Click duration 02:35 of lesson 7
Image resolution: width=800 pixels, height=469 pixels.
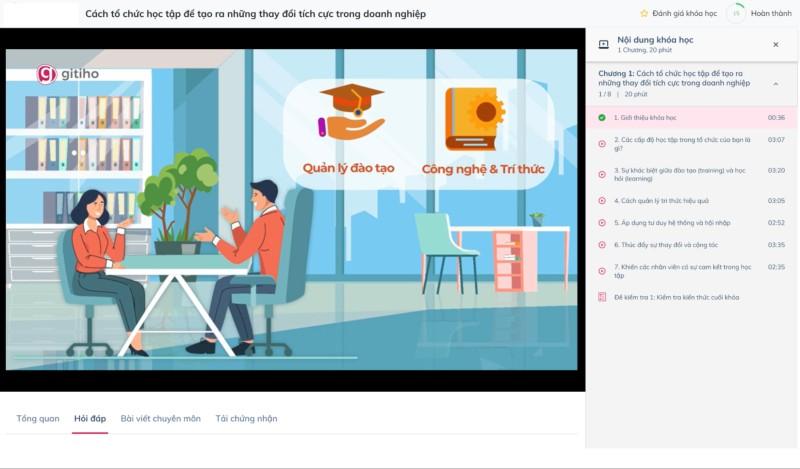776,267
